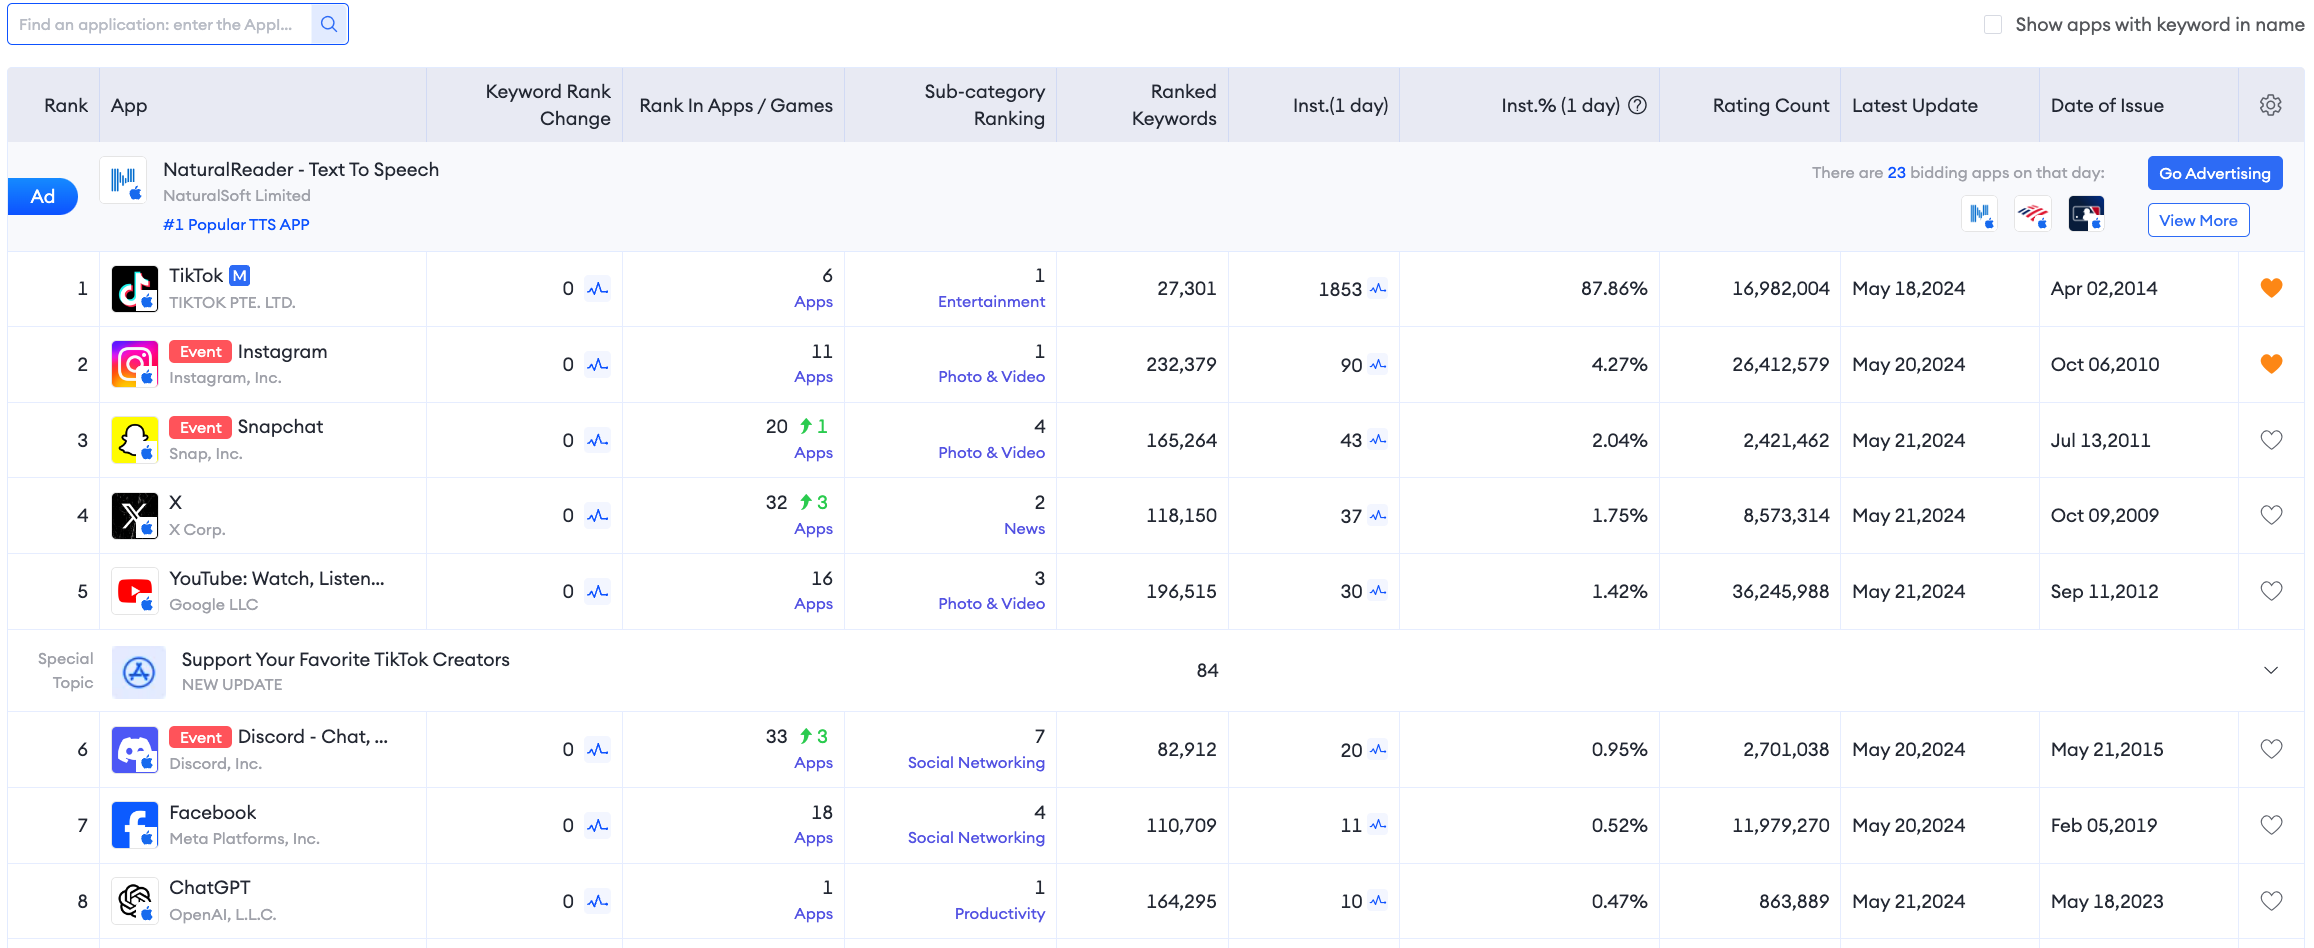Open ChatGPT app icon
The width and height of the screenshot is (2314, 948).
click(x=135, y=901)
